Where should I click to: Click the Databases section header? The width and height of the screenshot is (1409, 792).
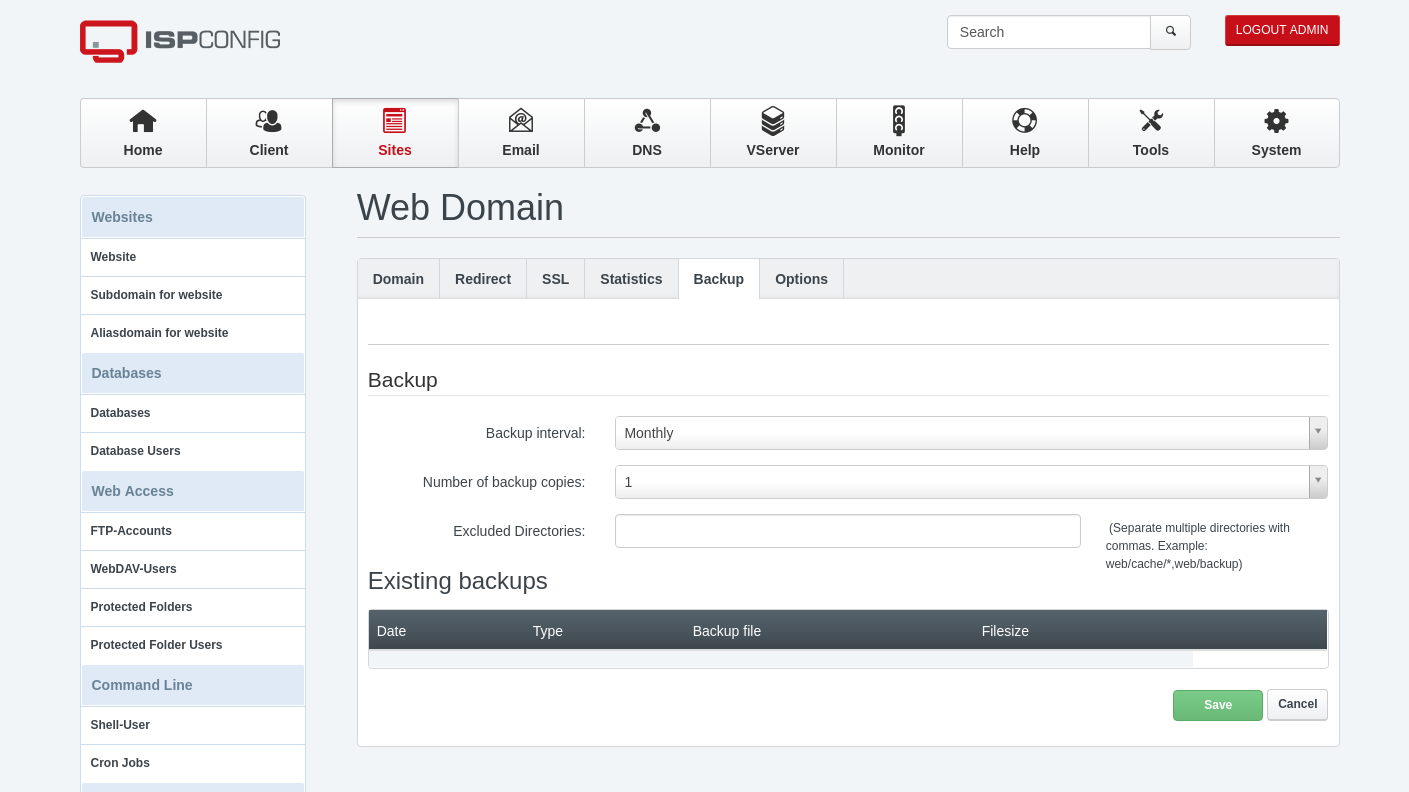pos(193,373)
